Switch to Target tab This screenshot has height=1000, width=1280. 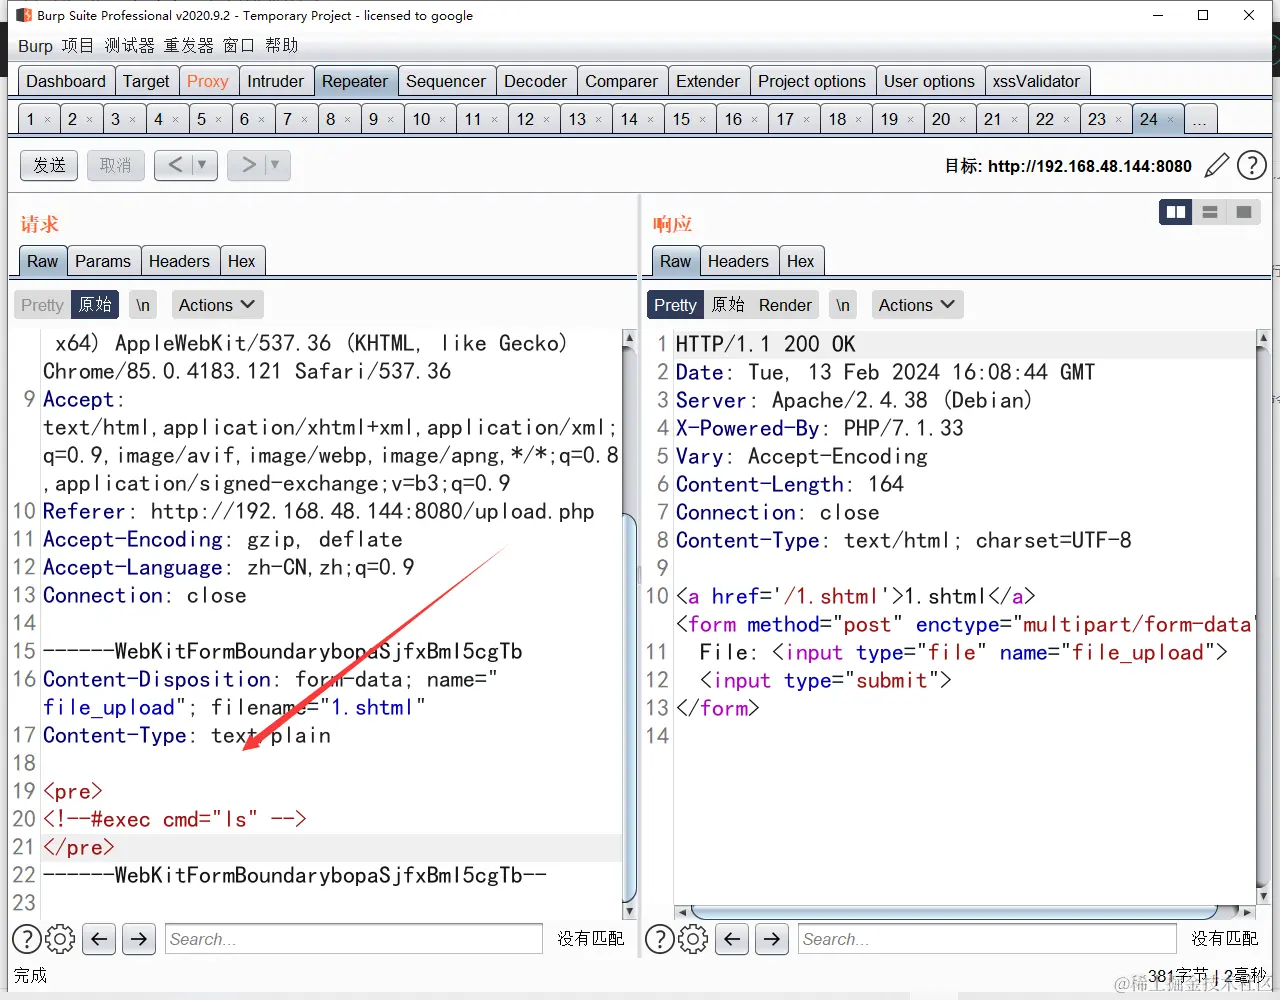coord(146,81)
